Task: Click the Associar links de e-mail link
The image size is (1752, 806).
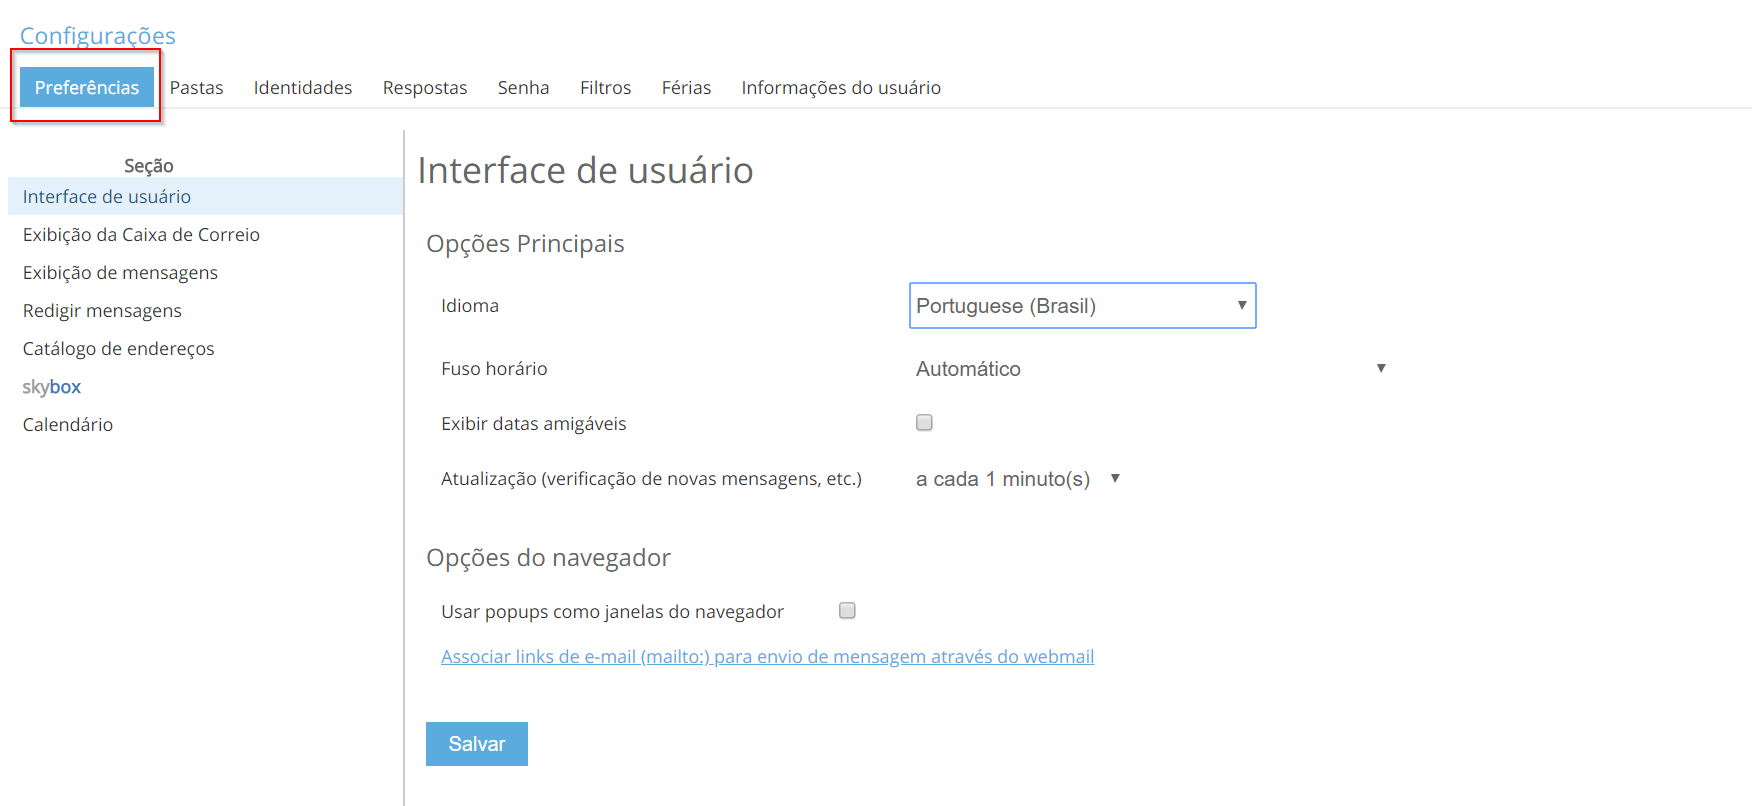Action: 767,657
